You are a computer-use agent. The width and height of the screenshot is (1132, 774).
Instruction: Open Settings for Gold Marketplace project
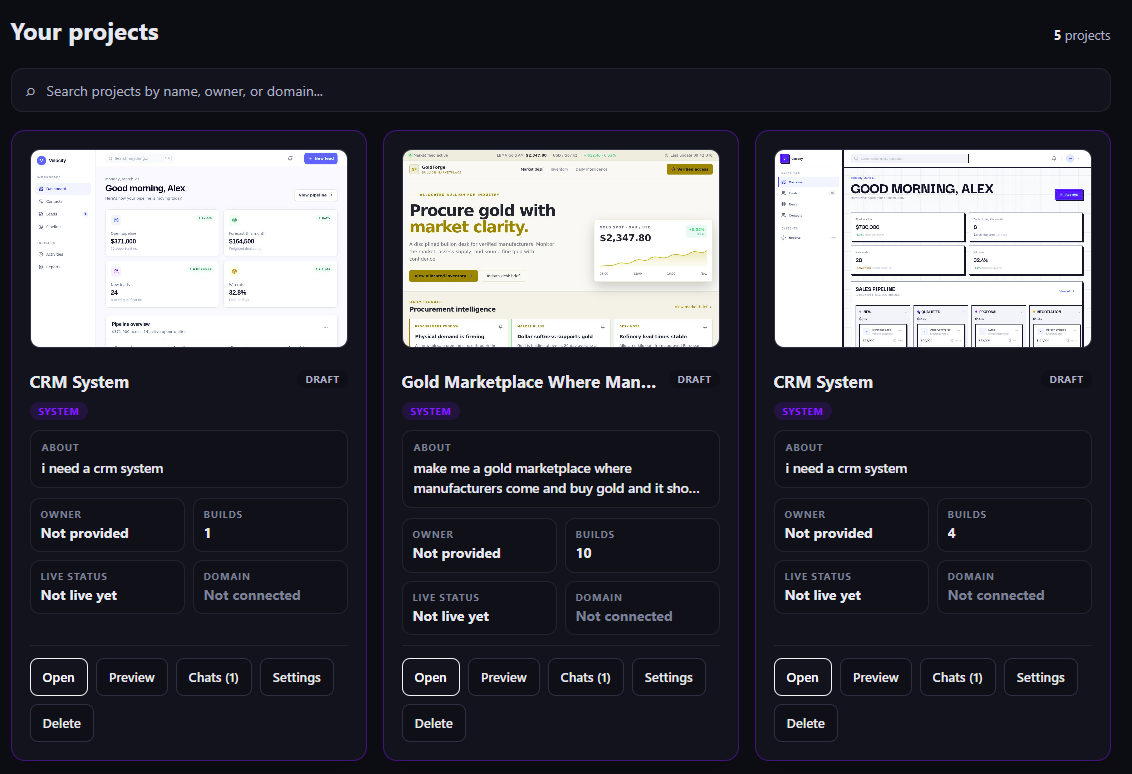point(669,677)
